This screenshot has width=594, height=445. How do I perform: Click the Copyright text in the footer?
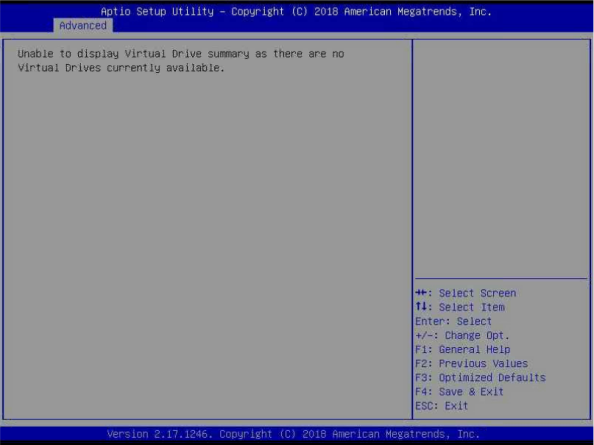[245, 434]
